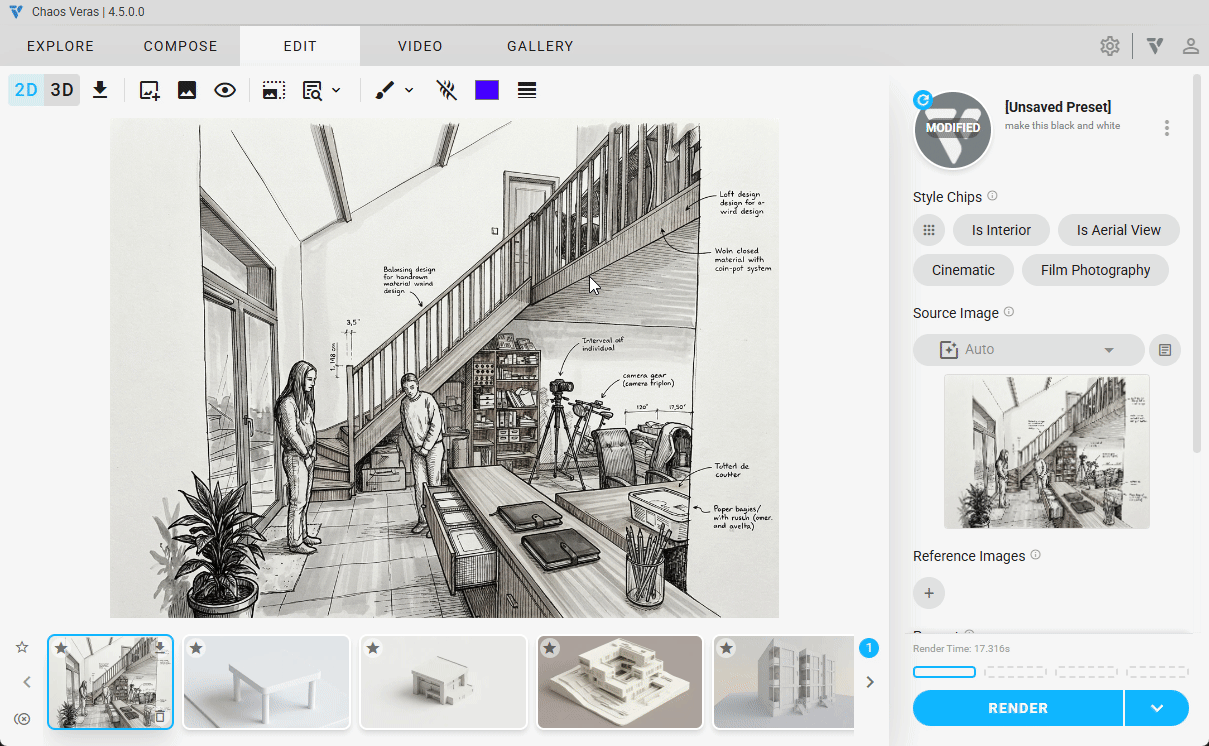Click the Veras logo icon near settings
The width and height of the screenshot is (1209, 746).
pos(1155,46)
